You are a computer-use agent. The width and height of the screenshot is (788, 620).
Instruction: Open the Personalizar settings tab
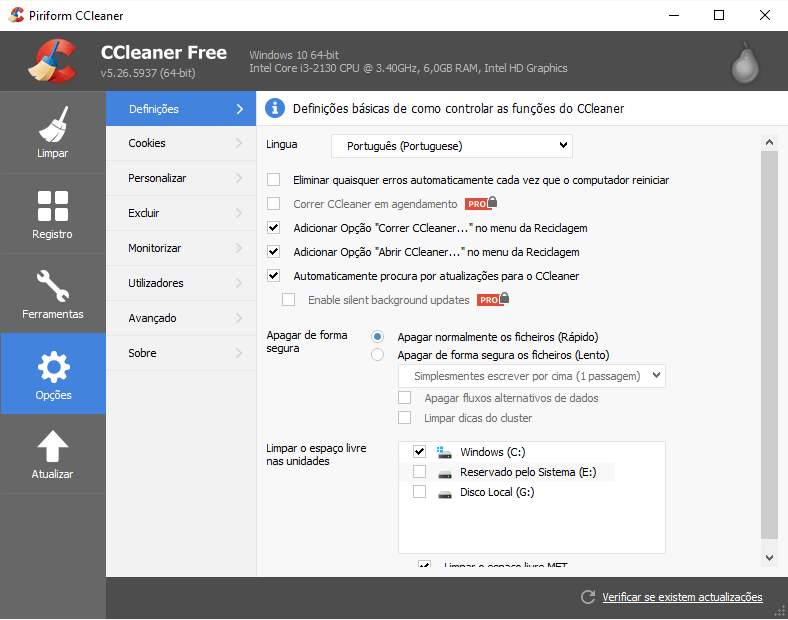[x=181, y=178]
